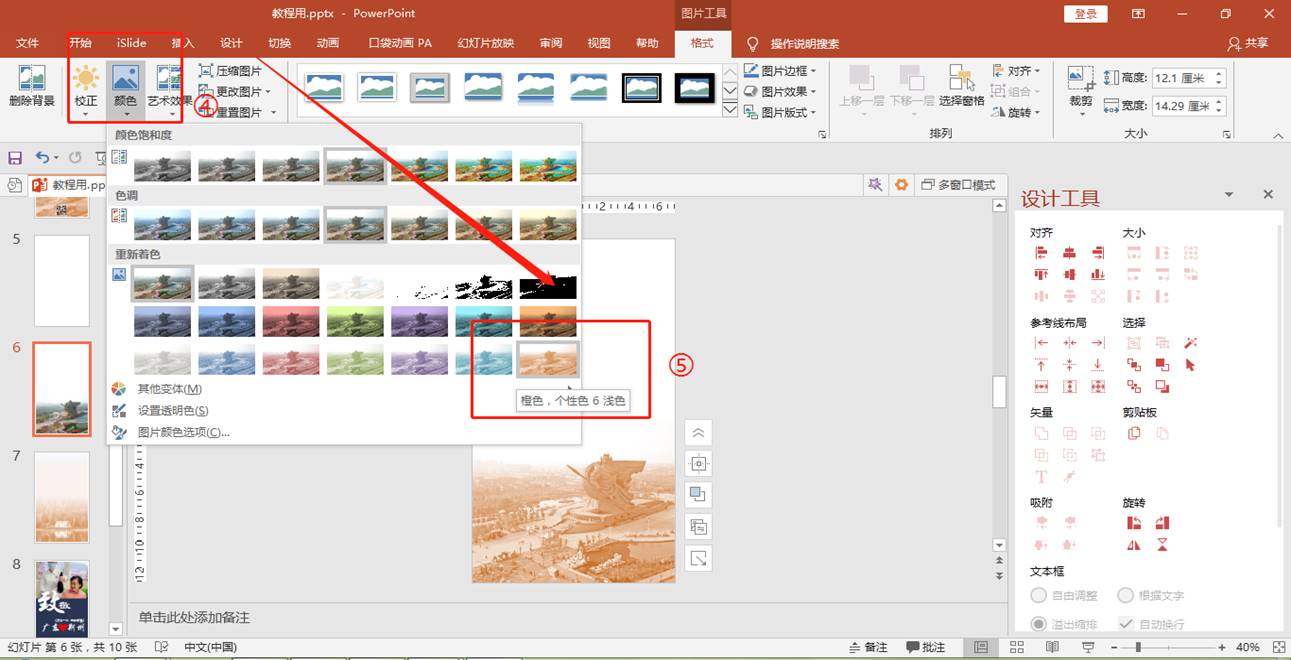1291x660 pixels.
Task: Click the 登录 sign-in button
Action: click(1086, 13)
